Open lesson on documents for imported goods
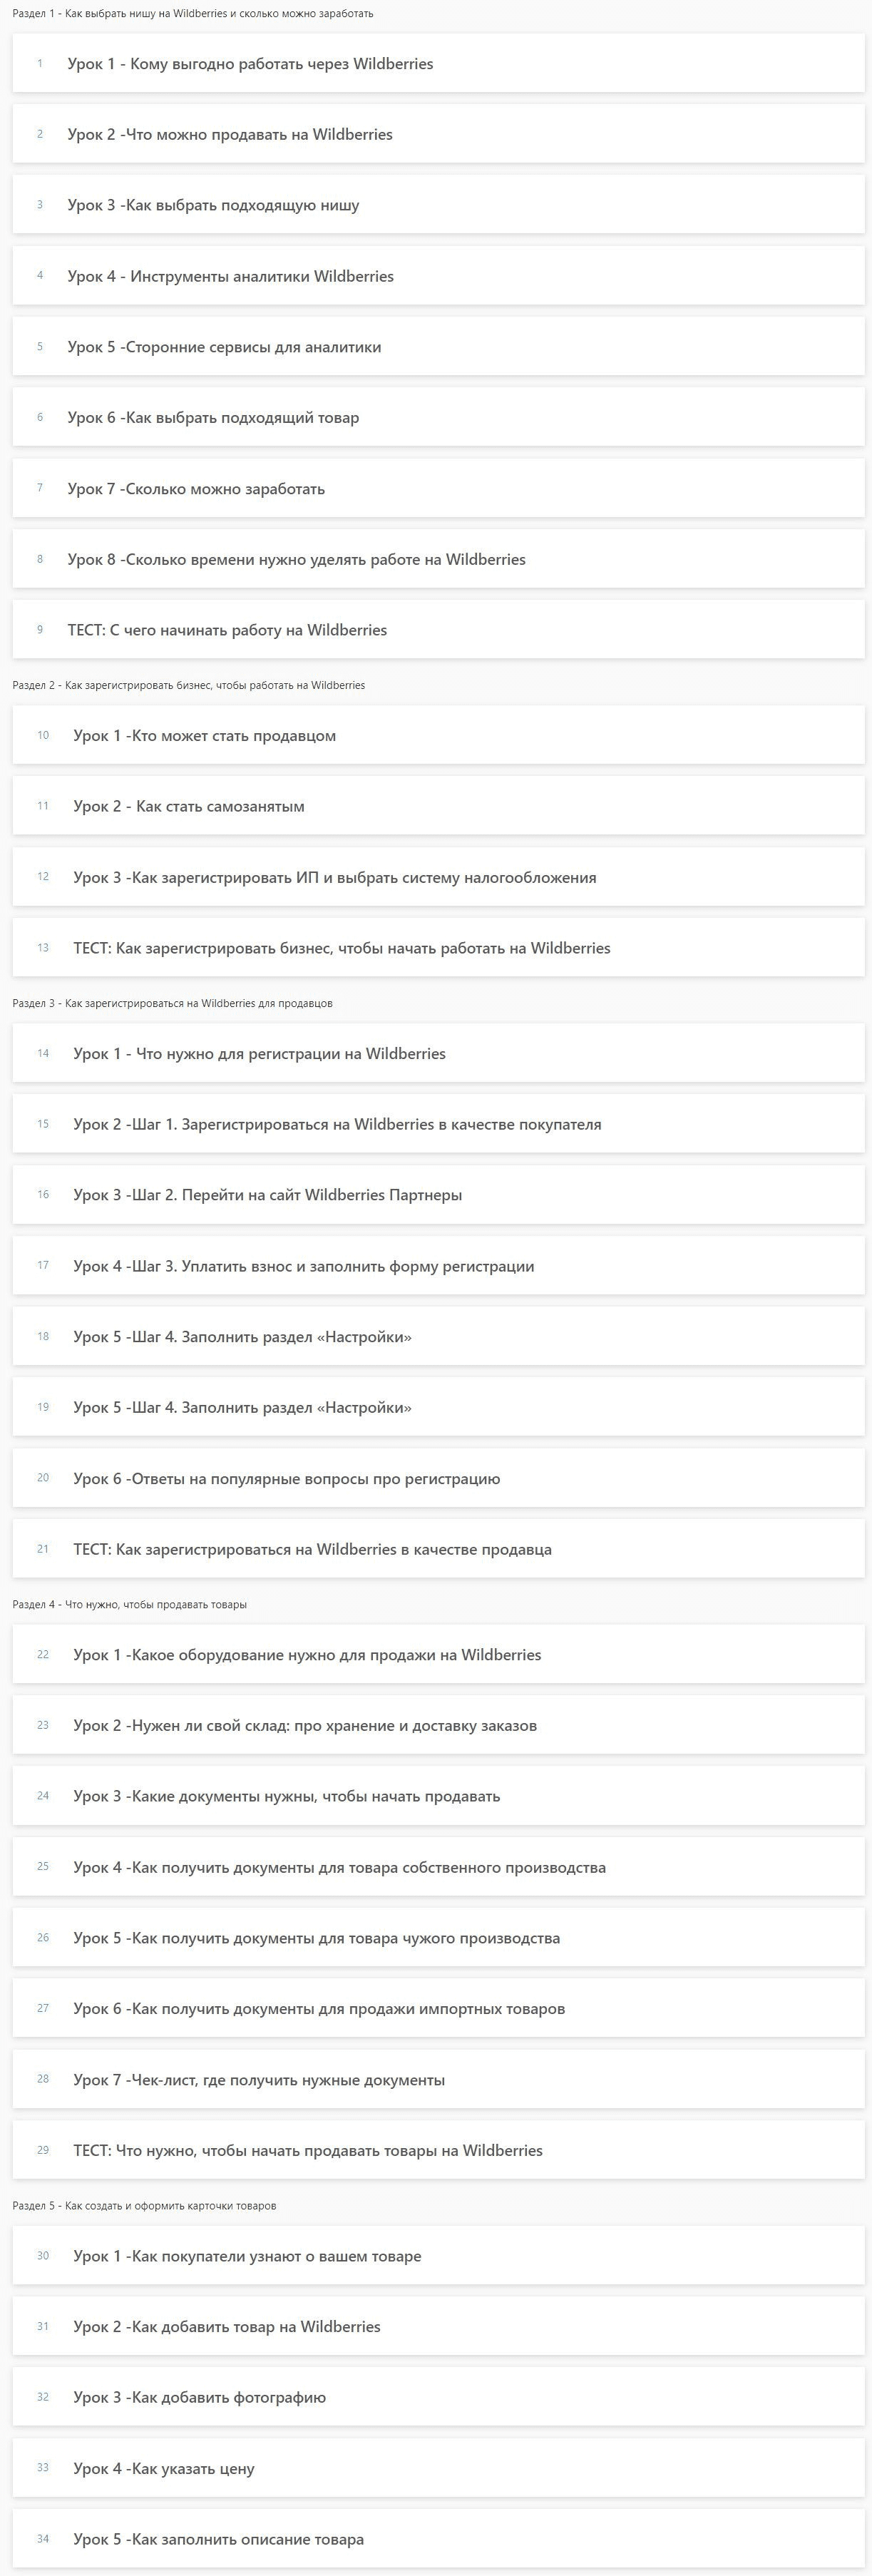 pyautogui.click(x=319, y=2009)
